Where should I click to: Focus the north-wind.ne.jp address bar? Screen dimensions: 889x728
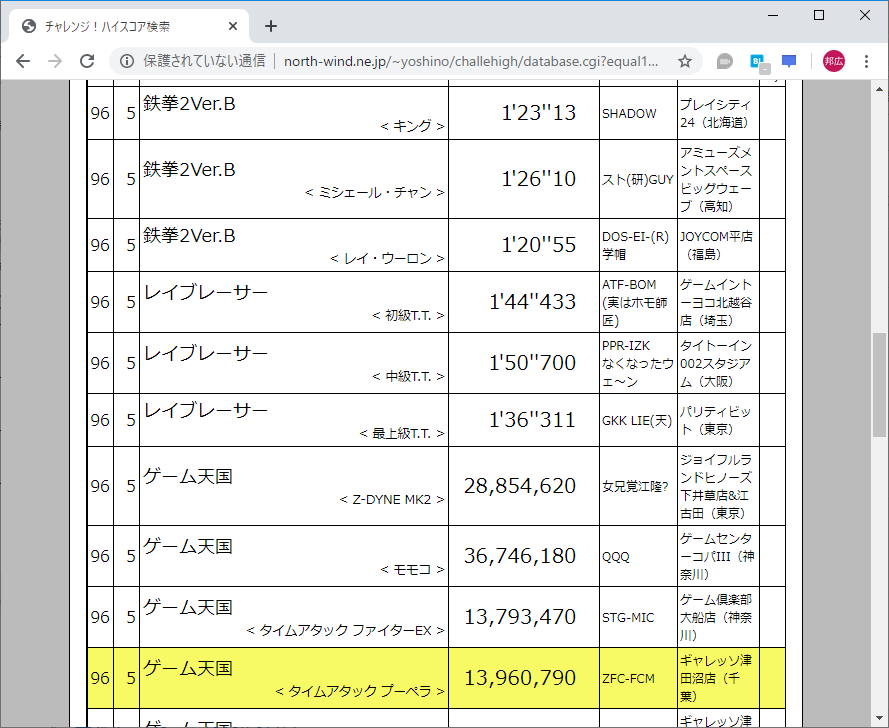(471, 61)
